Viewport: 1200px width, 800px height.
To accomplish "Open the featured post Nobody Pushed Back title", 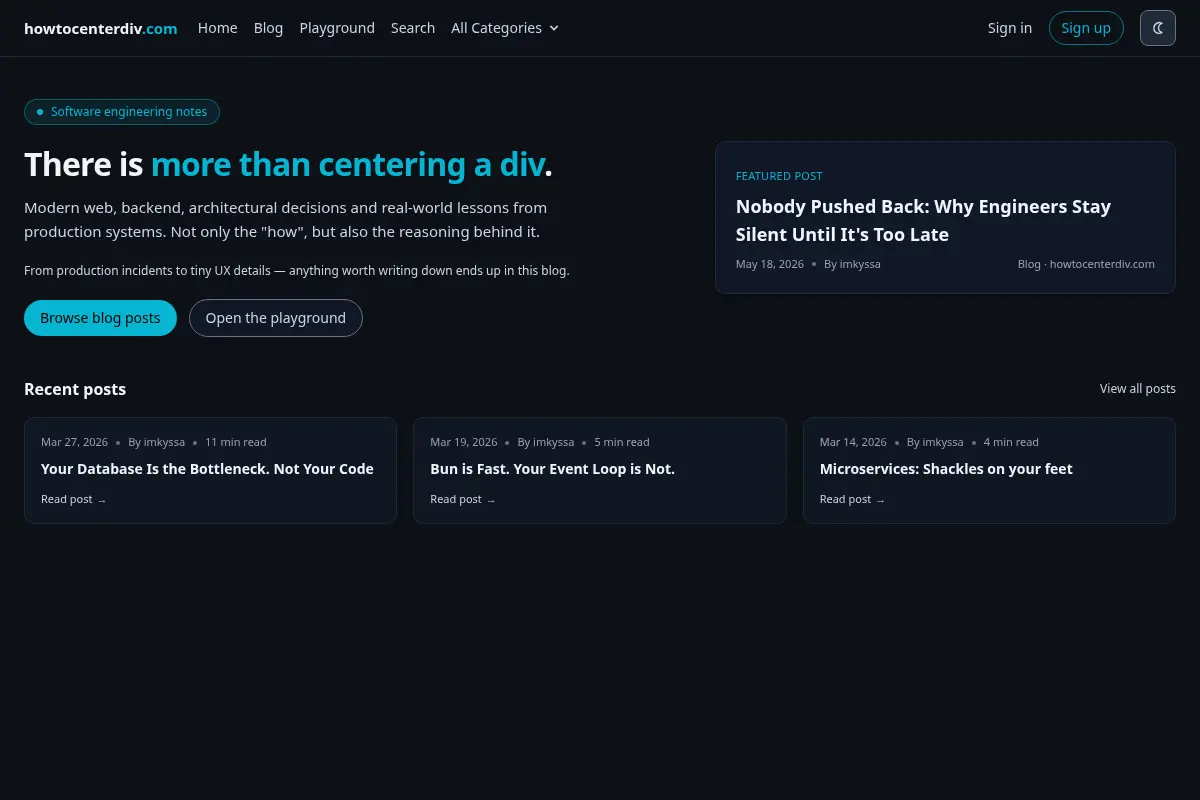I will (x=923, y=220).
